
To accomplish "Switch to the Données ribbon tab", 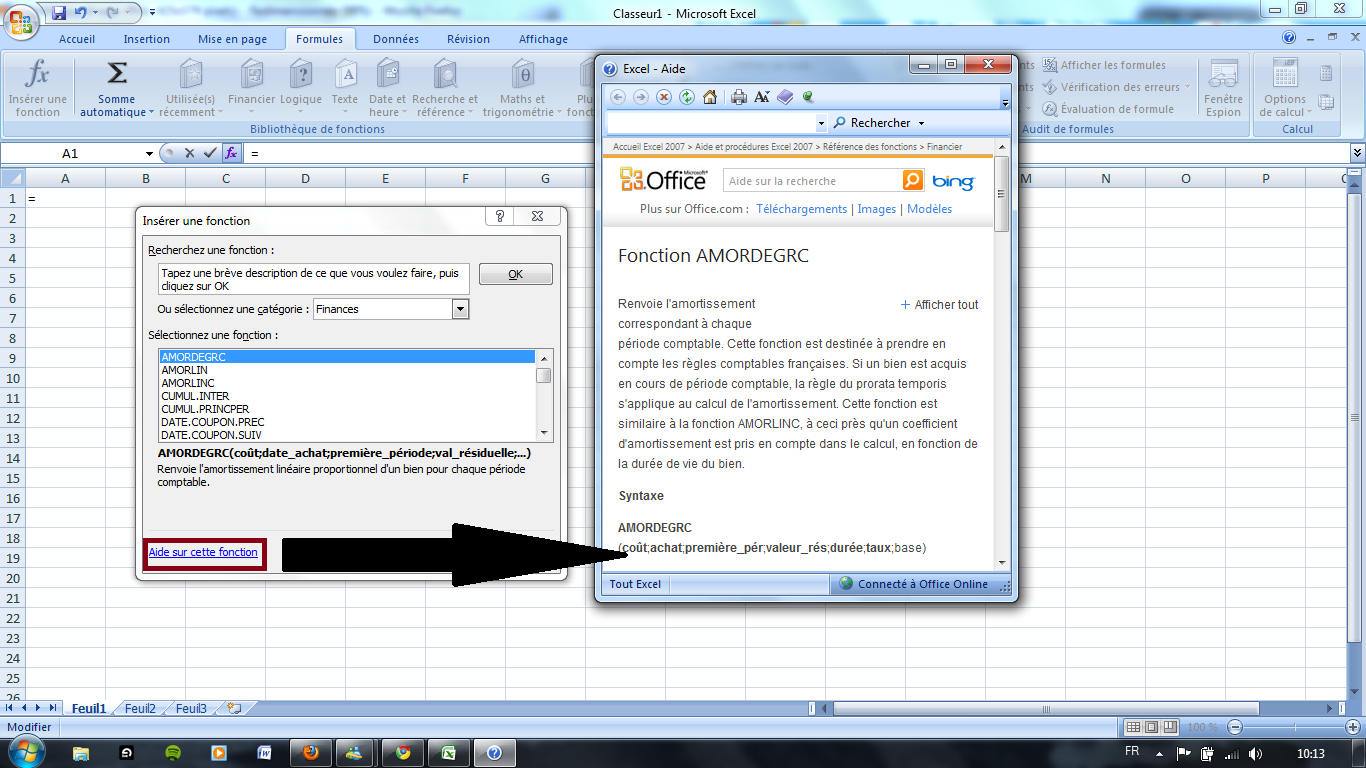I will click(x=395, y=39).
